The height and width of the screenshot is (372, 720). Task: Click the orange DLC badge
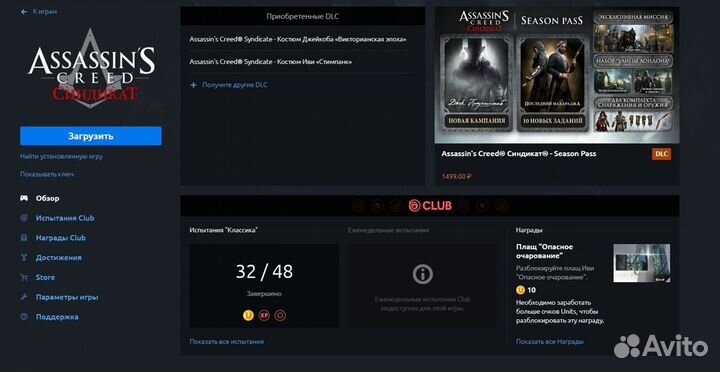[661, 154]
